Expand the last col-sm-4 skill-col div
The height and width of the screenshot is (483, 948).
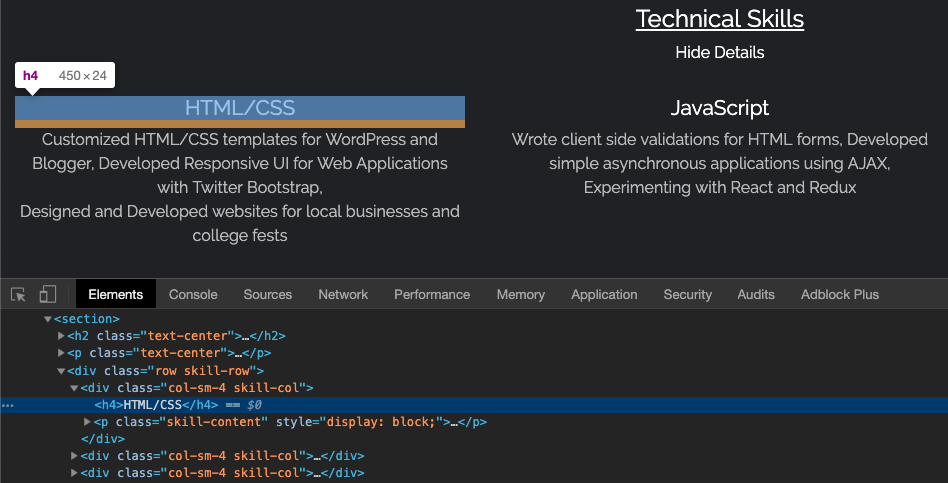tap(74, 472)
